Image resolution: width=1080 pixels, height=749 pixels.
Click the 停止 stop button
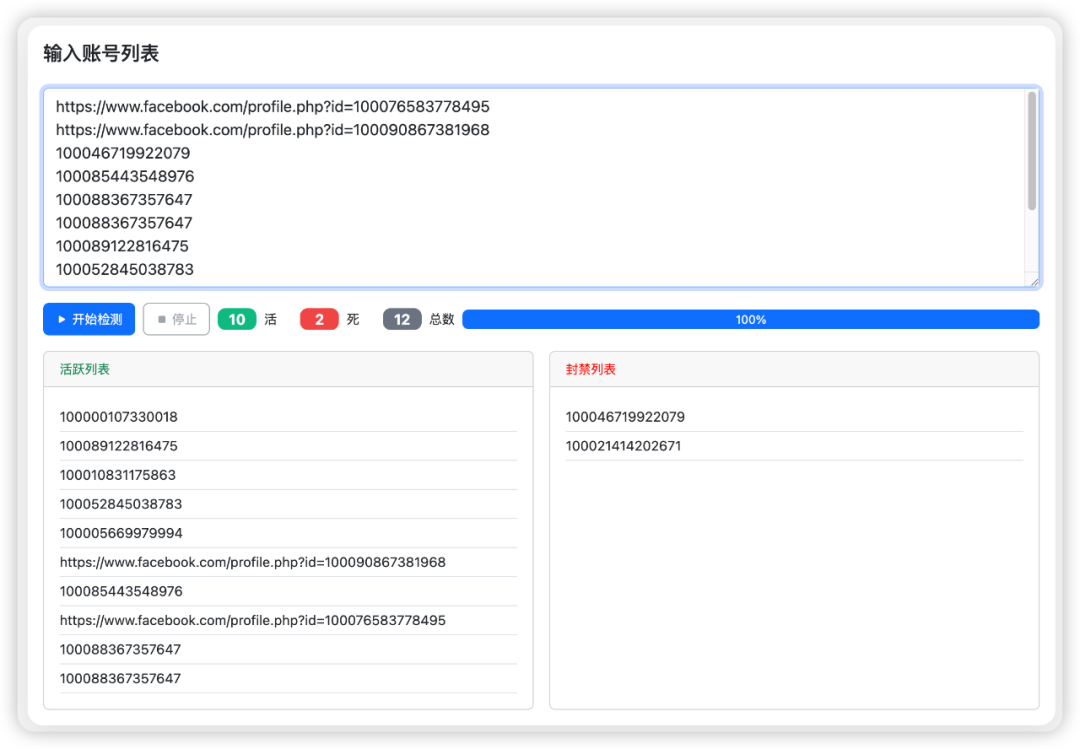pyautogui.click(x=176, y=319)
